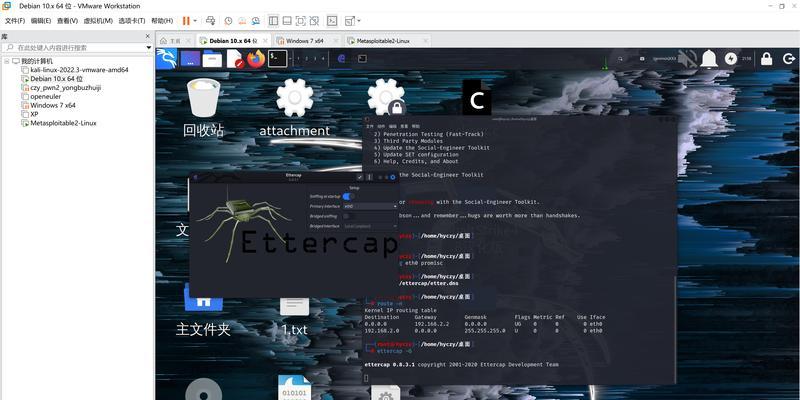Viewport: 800px width, 400px height.
Task: Launch Firefox from the Kali panel
Action: point(256,59)
